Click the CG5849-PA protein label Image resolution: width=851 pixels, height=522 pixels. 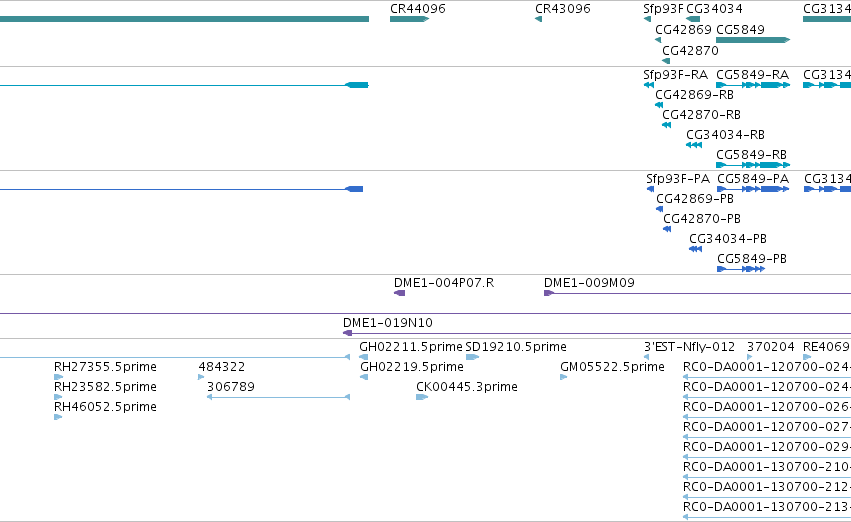[753, 179]
